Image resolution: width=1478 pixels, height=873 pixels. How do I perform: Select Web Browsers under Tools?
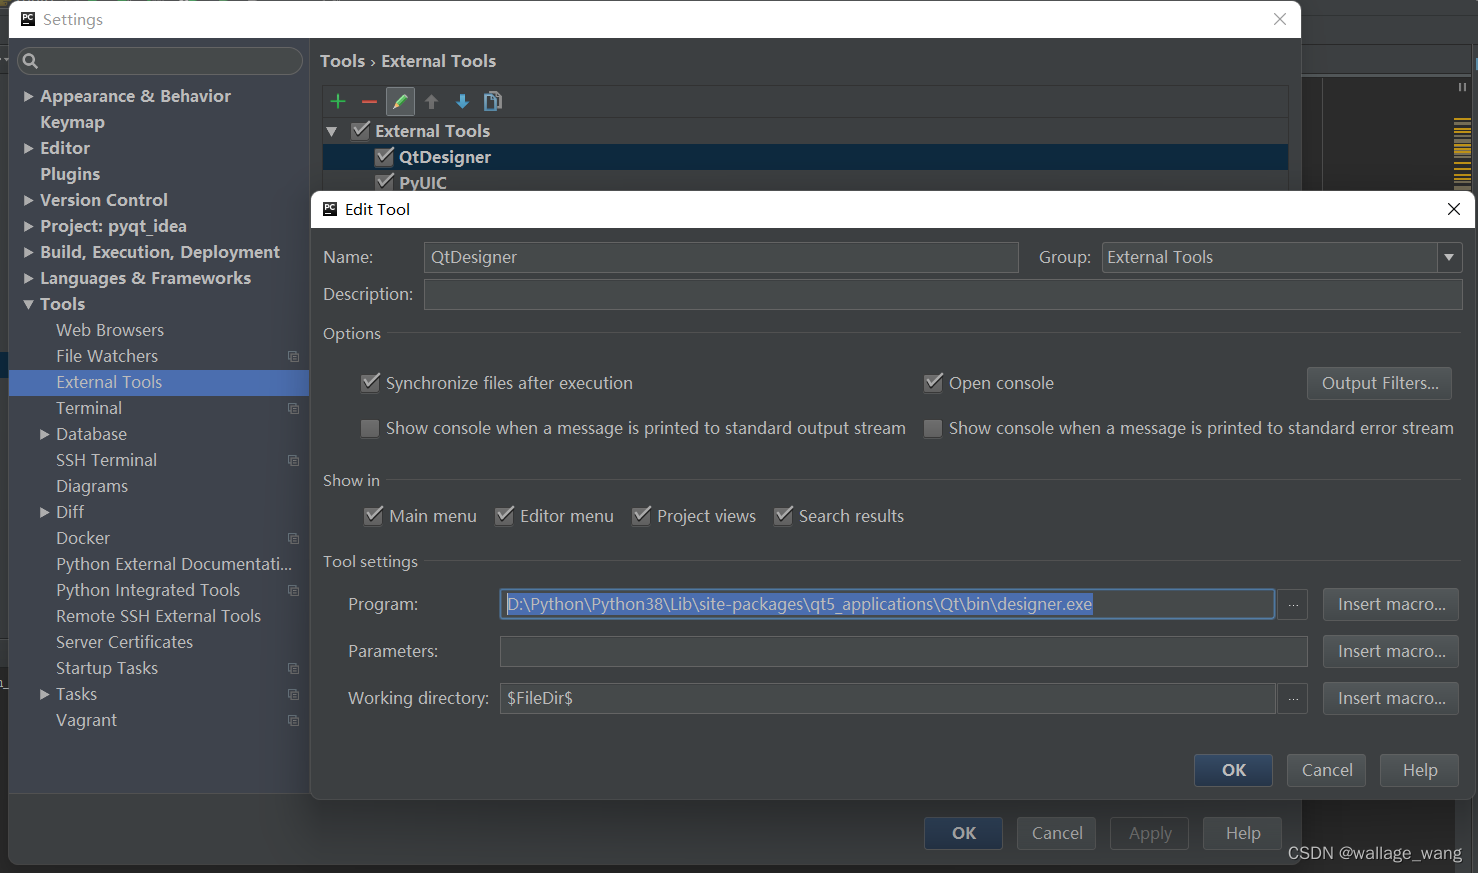click(110, 330)
